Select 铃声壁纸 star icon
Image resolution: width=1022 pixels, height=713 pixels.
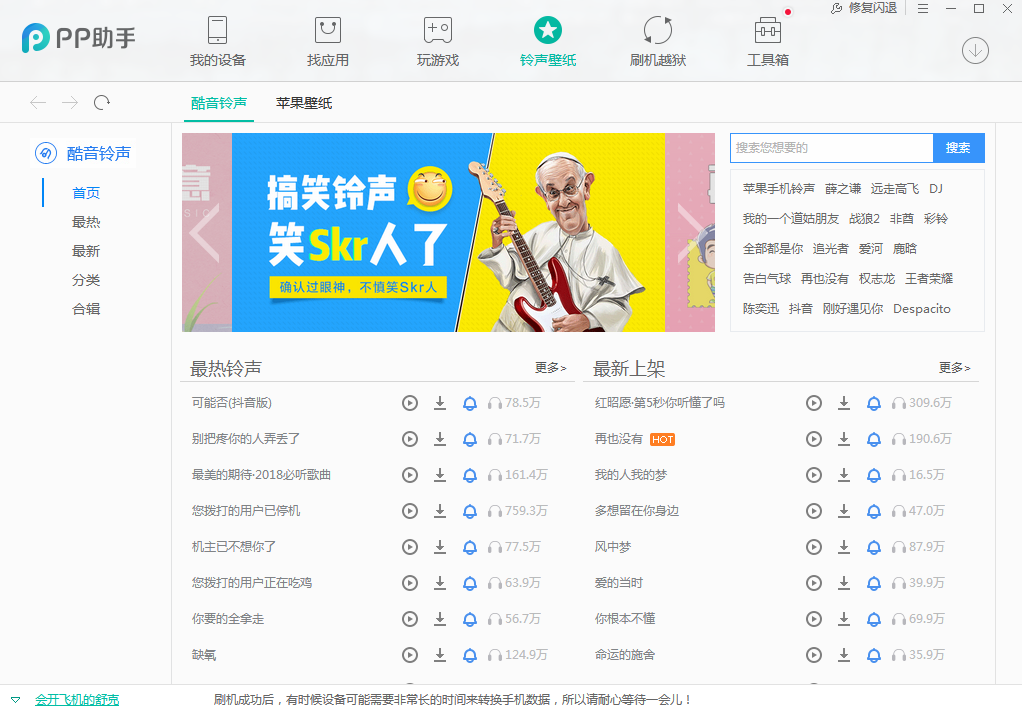tap(548, 30)
